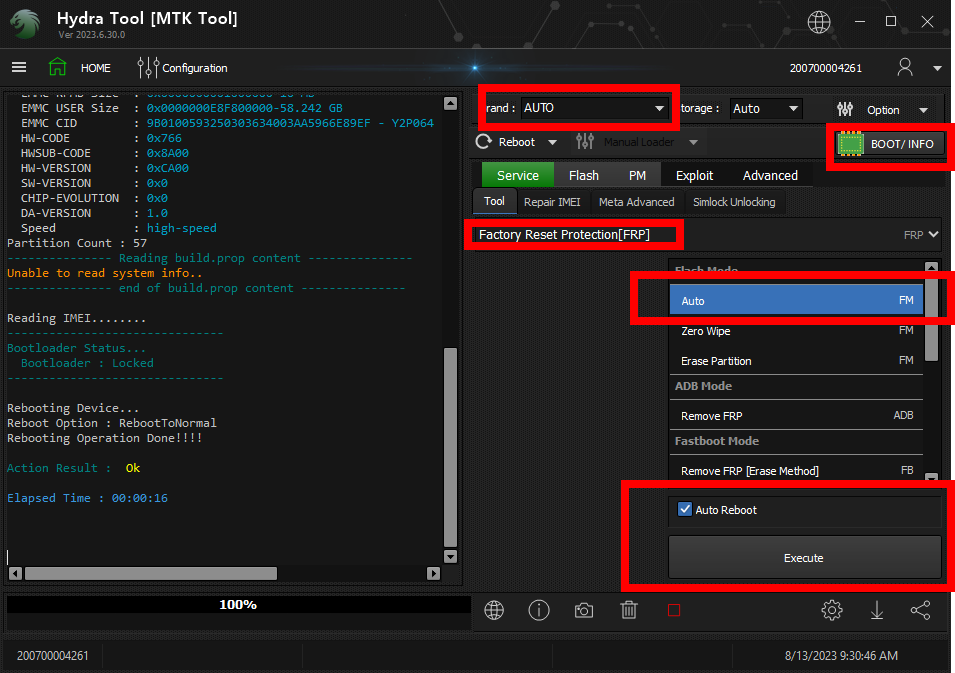Click the log scroll up arrow
The width and height of the screenshot is (955, 673).
click(x=450, y=103)
